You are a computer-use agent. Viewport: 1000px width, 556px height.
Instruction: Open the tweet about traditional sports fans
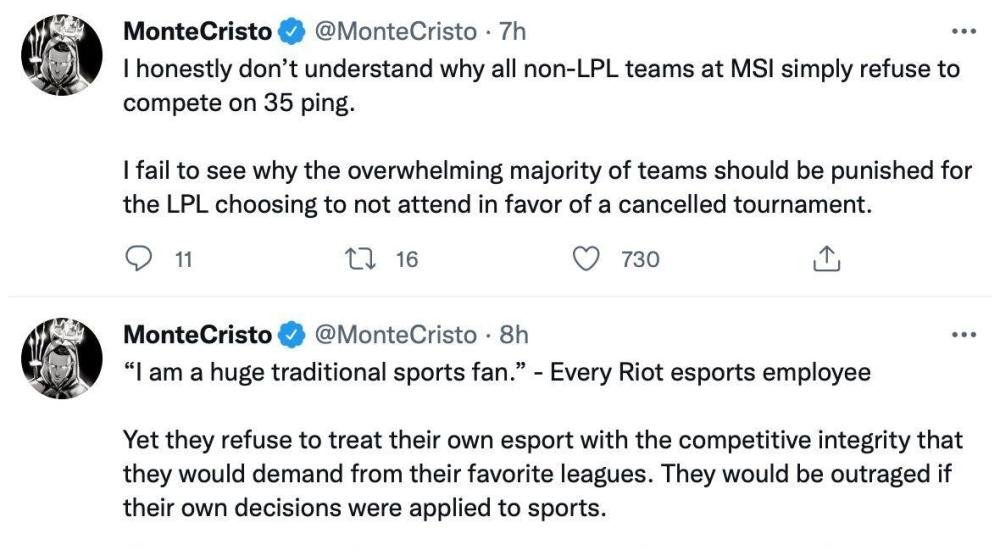tap(540, 439)
